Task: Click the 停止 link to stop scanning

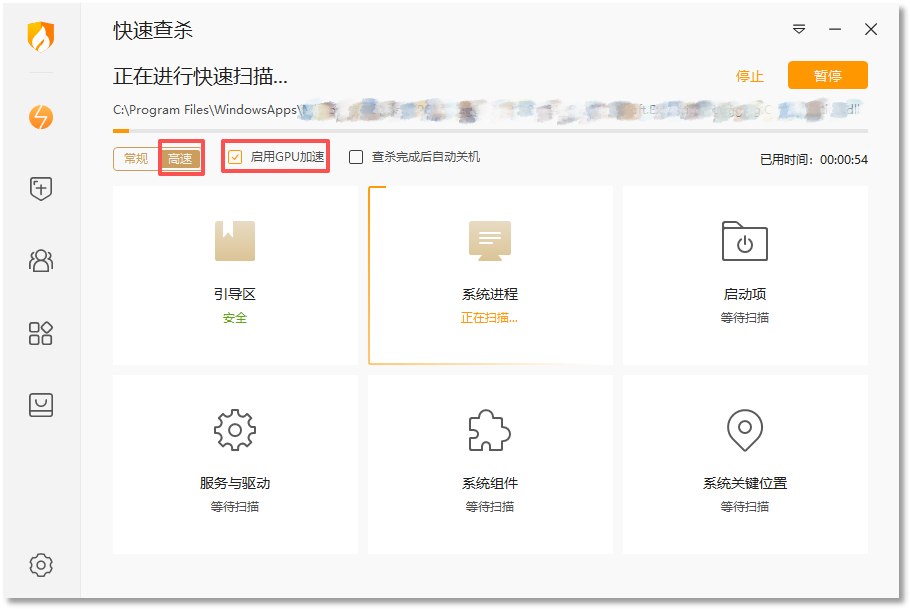Action: 750,76
